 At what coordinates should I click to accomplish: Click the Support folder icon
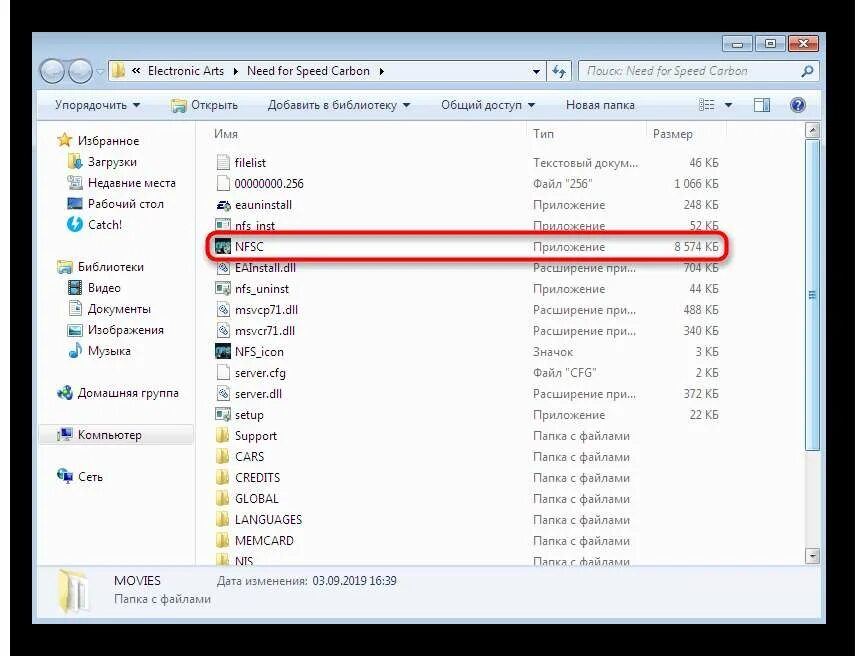223,436
